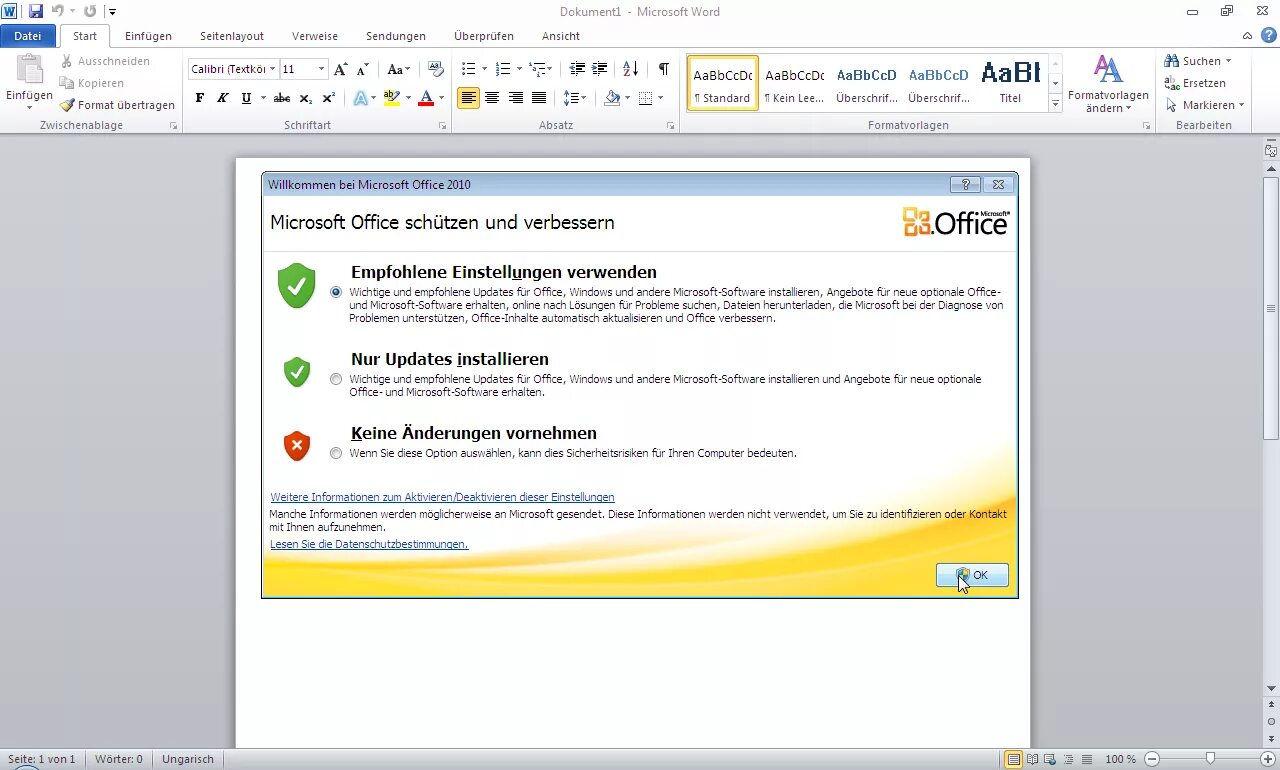Clear formatting with the eraser icon

[435, 69]
